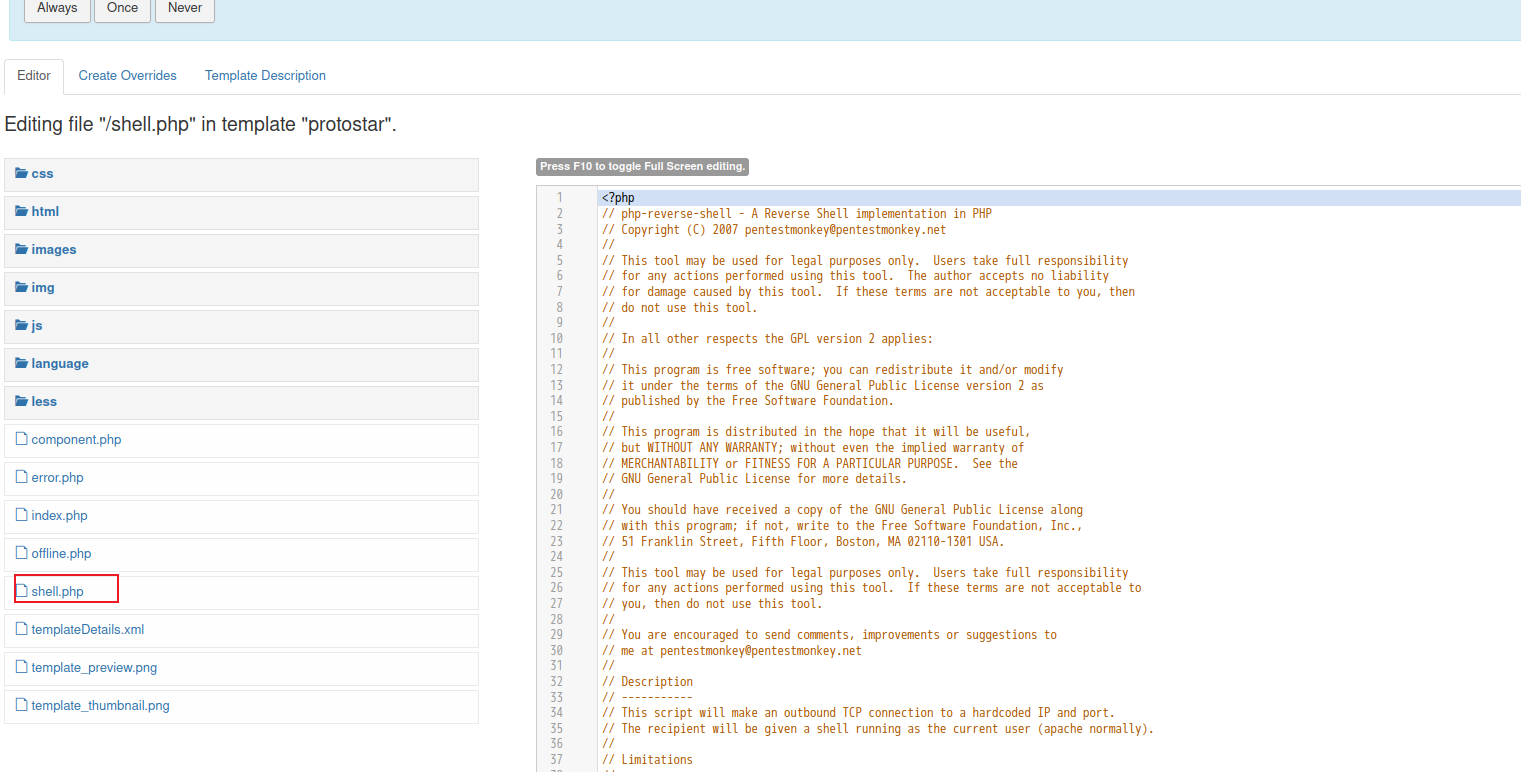Screen dimensions: 1521x772
Task: Open error.php file link
Action: click(x=57, y=477)
